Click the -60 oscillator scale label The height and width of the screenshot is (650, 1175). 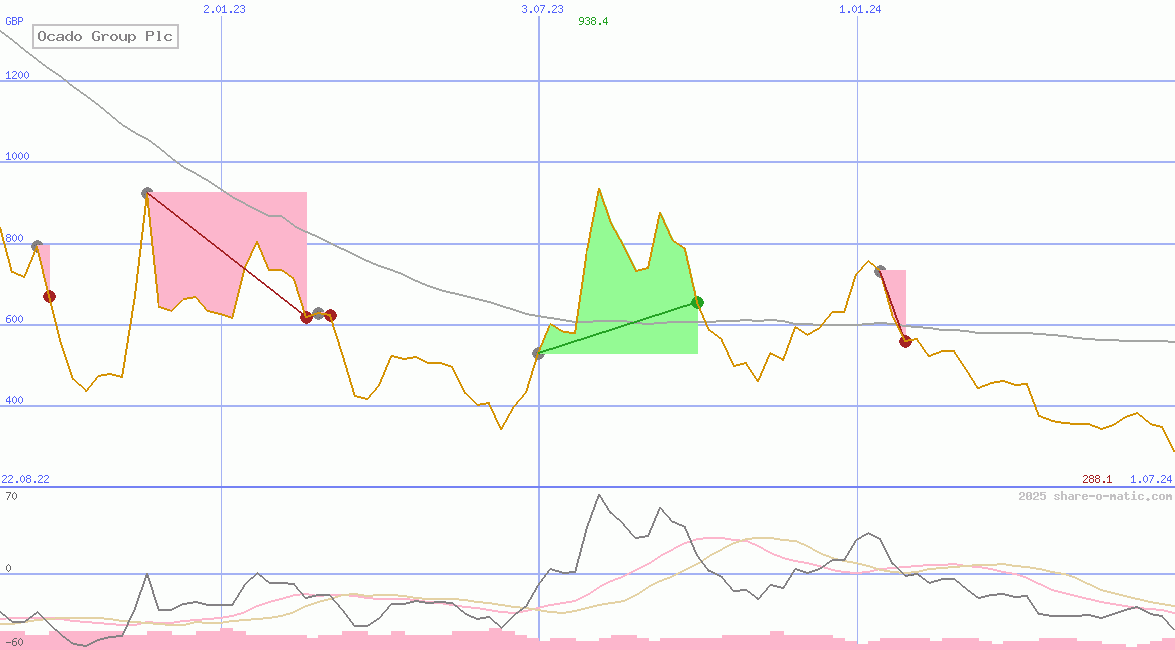pos(14,643)
